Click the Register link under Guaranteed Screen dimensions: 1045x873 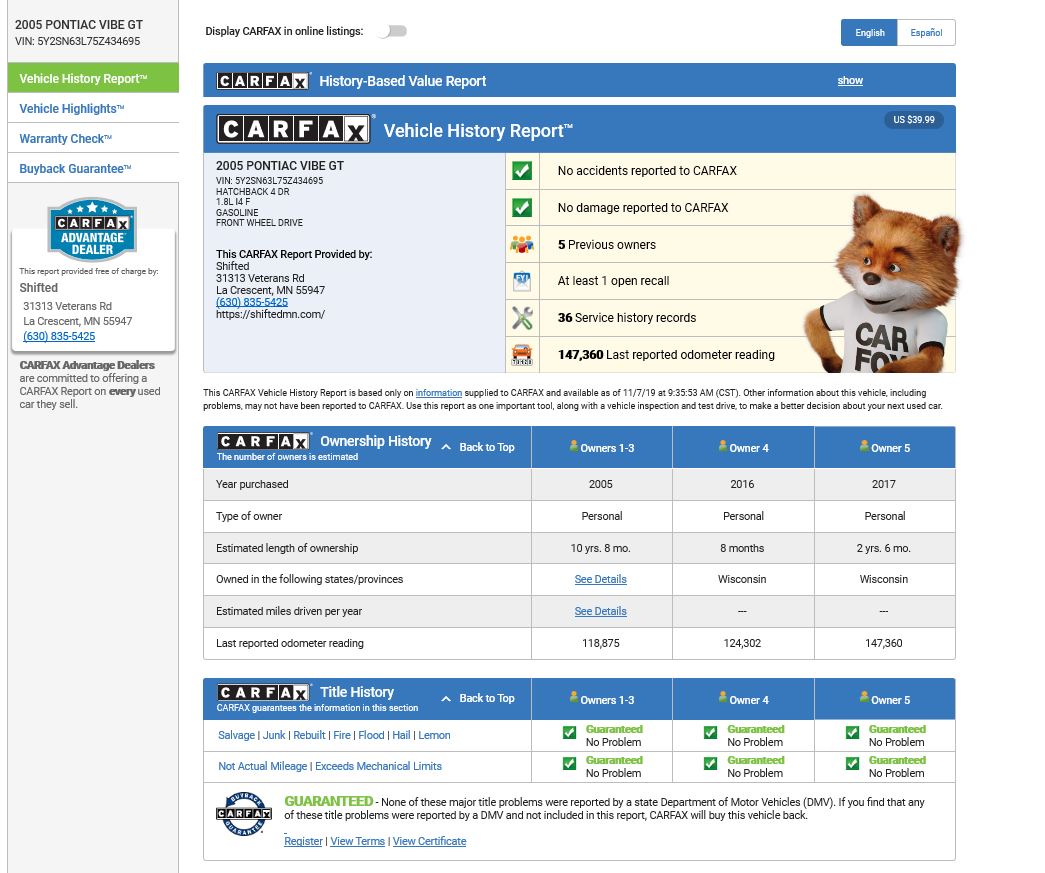coord(303,841)
